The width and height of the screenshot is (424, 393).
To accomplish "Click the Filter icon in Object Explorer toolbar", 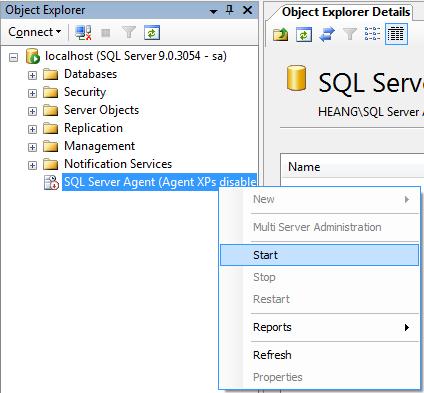I will coord(129,33).
